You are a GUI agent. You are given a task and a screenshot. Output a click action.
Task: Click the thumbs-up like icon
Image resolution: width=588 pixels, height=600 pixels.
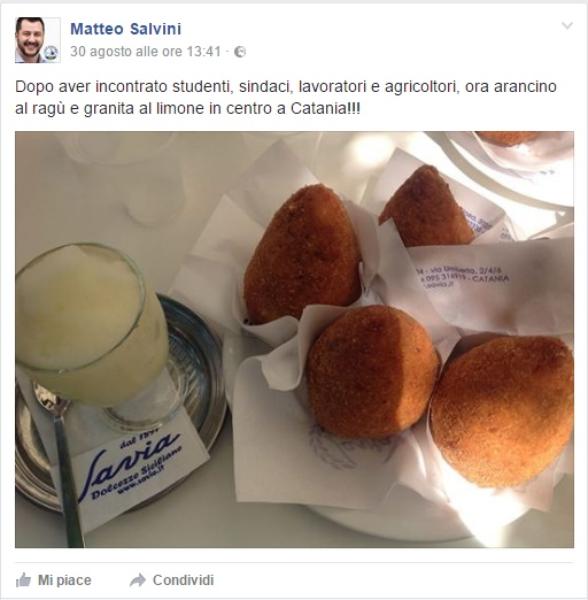tap(23, 580)
